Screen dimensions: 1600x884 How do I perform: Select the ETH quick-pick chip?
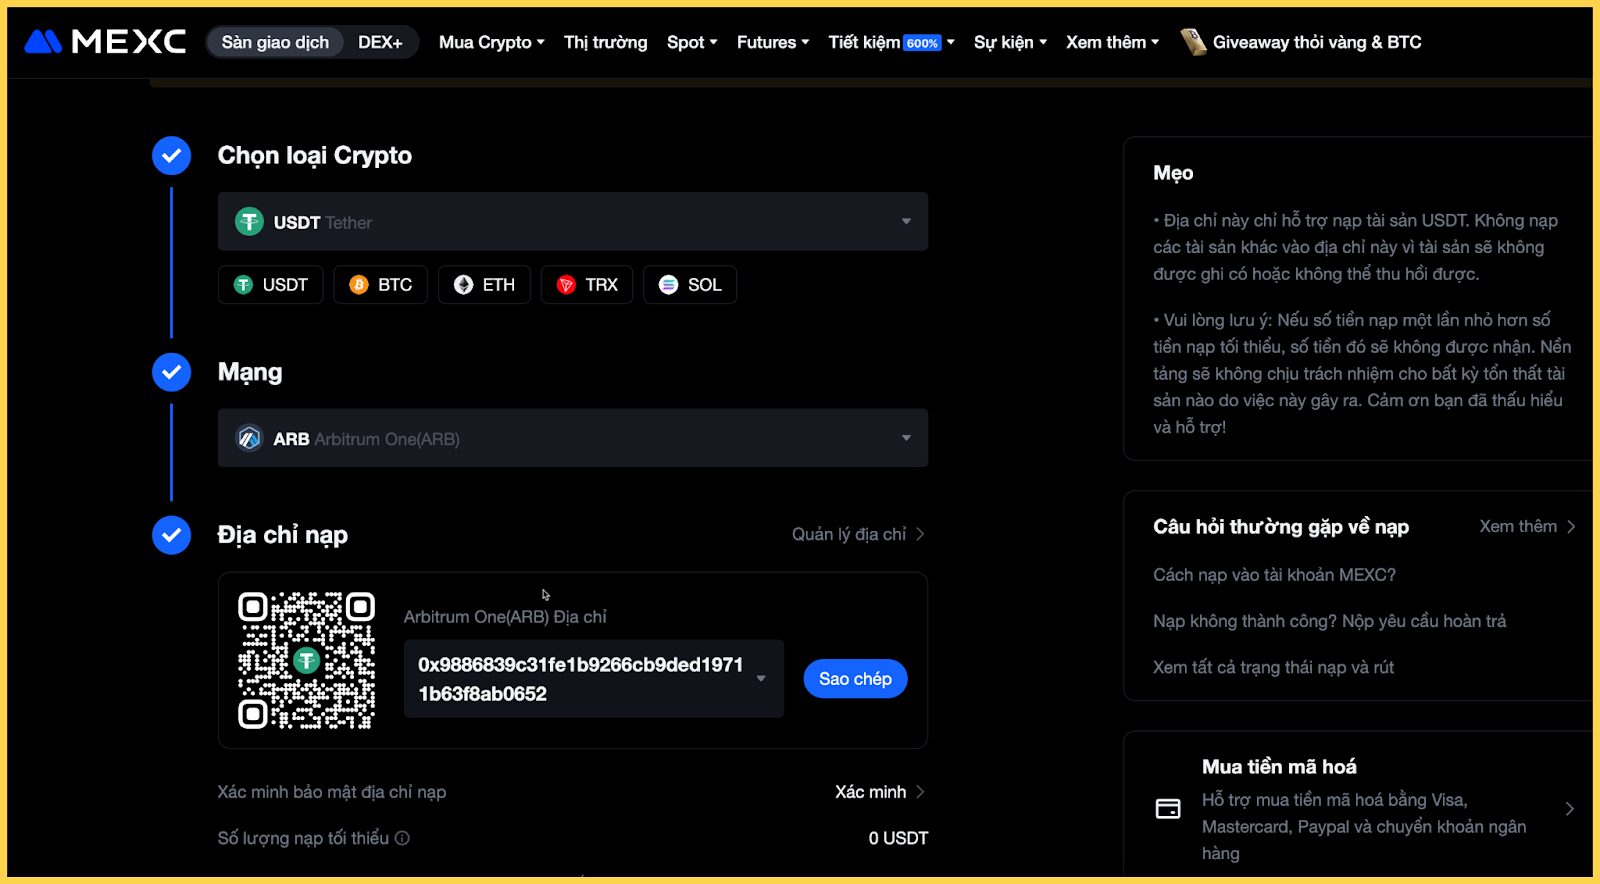pyautogui.click(x=484, y=285)
